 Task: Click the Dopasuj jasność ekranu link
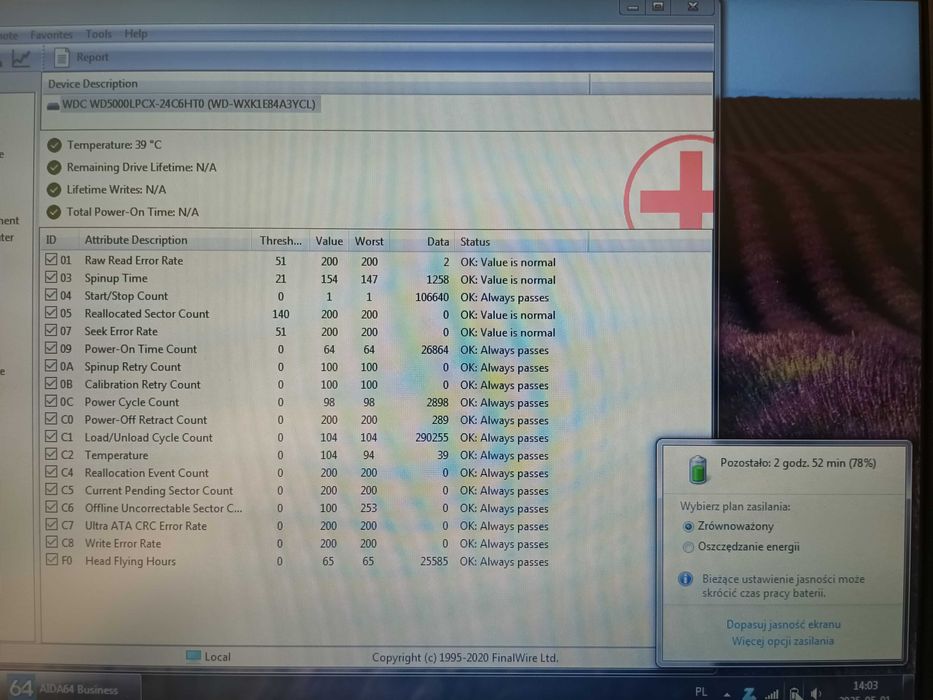coord(783,624)
